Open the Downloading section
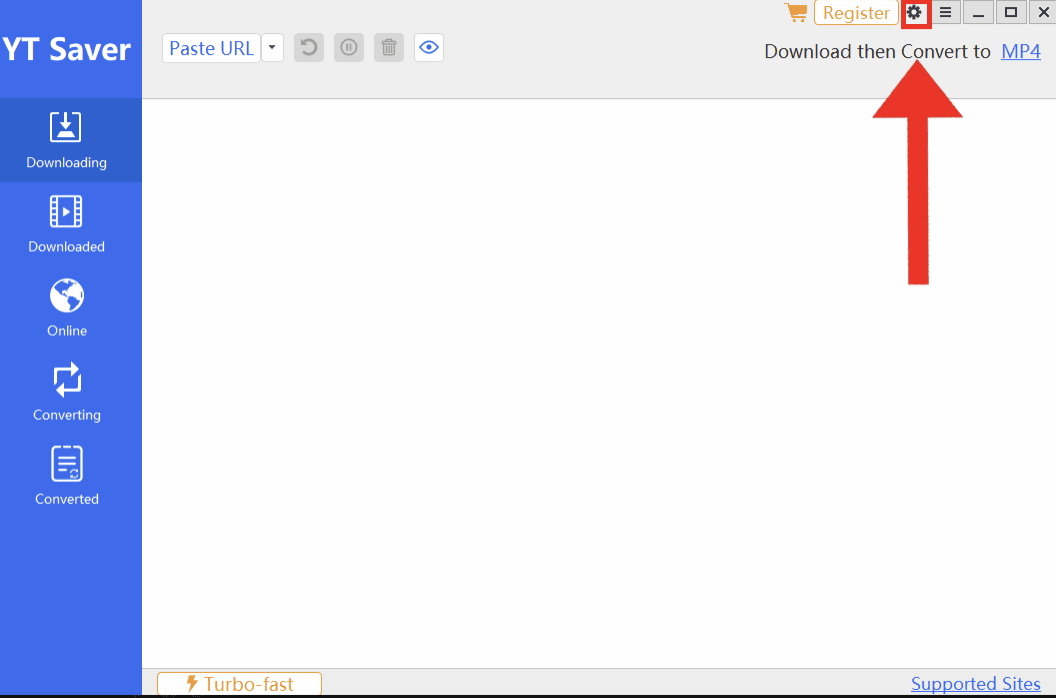 point(70,140)
